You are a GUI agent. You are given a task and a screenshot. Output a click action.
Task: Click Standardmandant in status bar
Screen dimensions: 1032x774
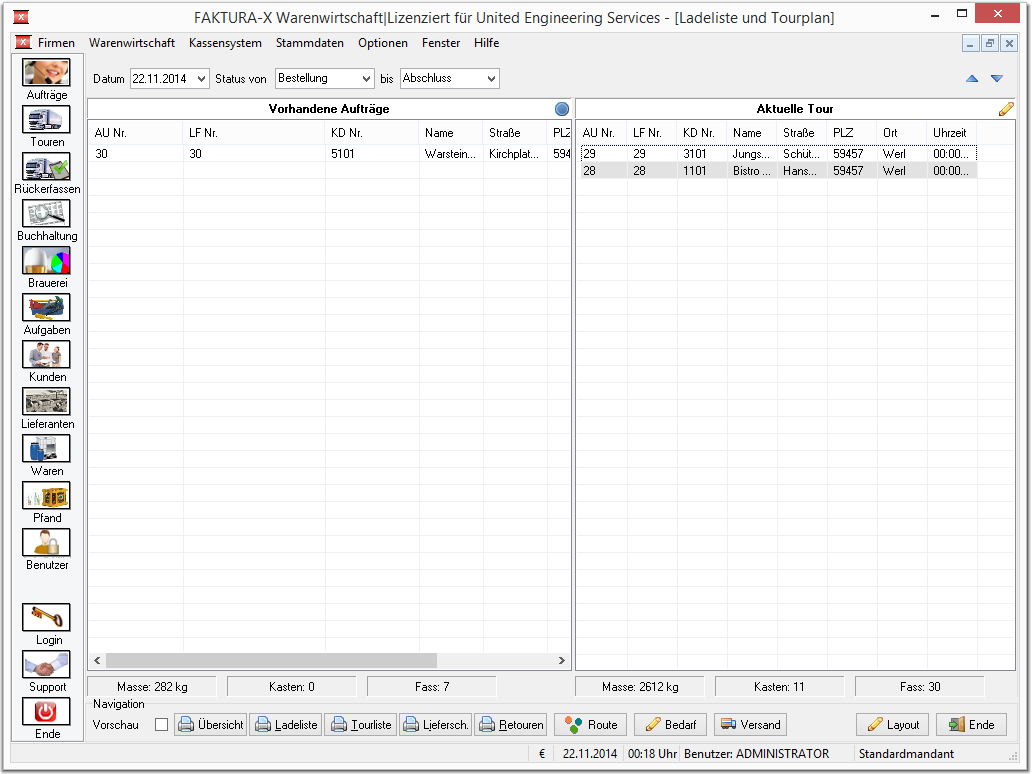point(906,754)
